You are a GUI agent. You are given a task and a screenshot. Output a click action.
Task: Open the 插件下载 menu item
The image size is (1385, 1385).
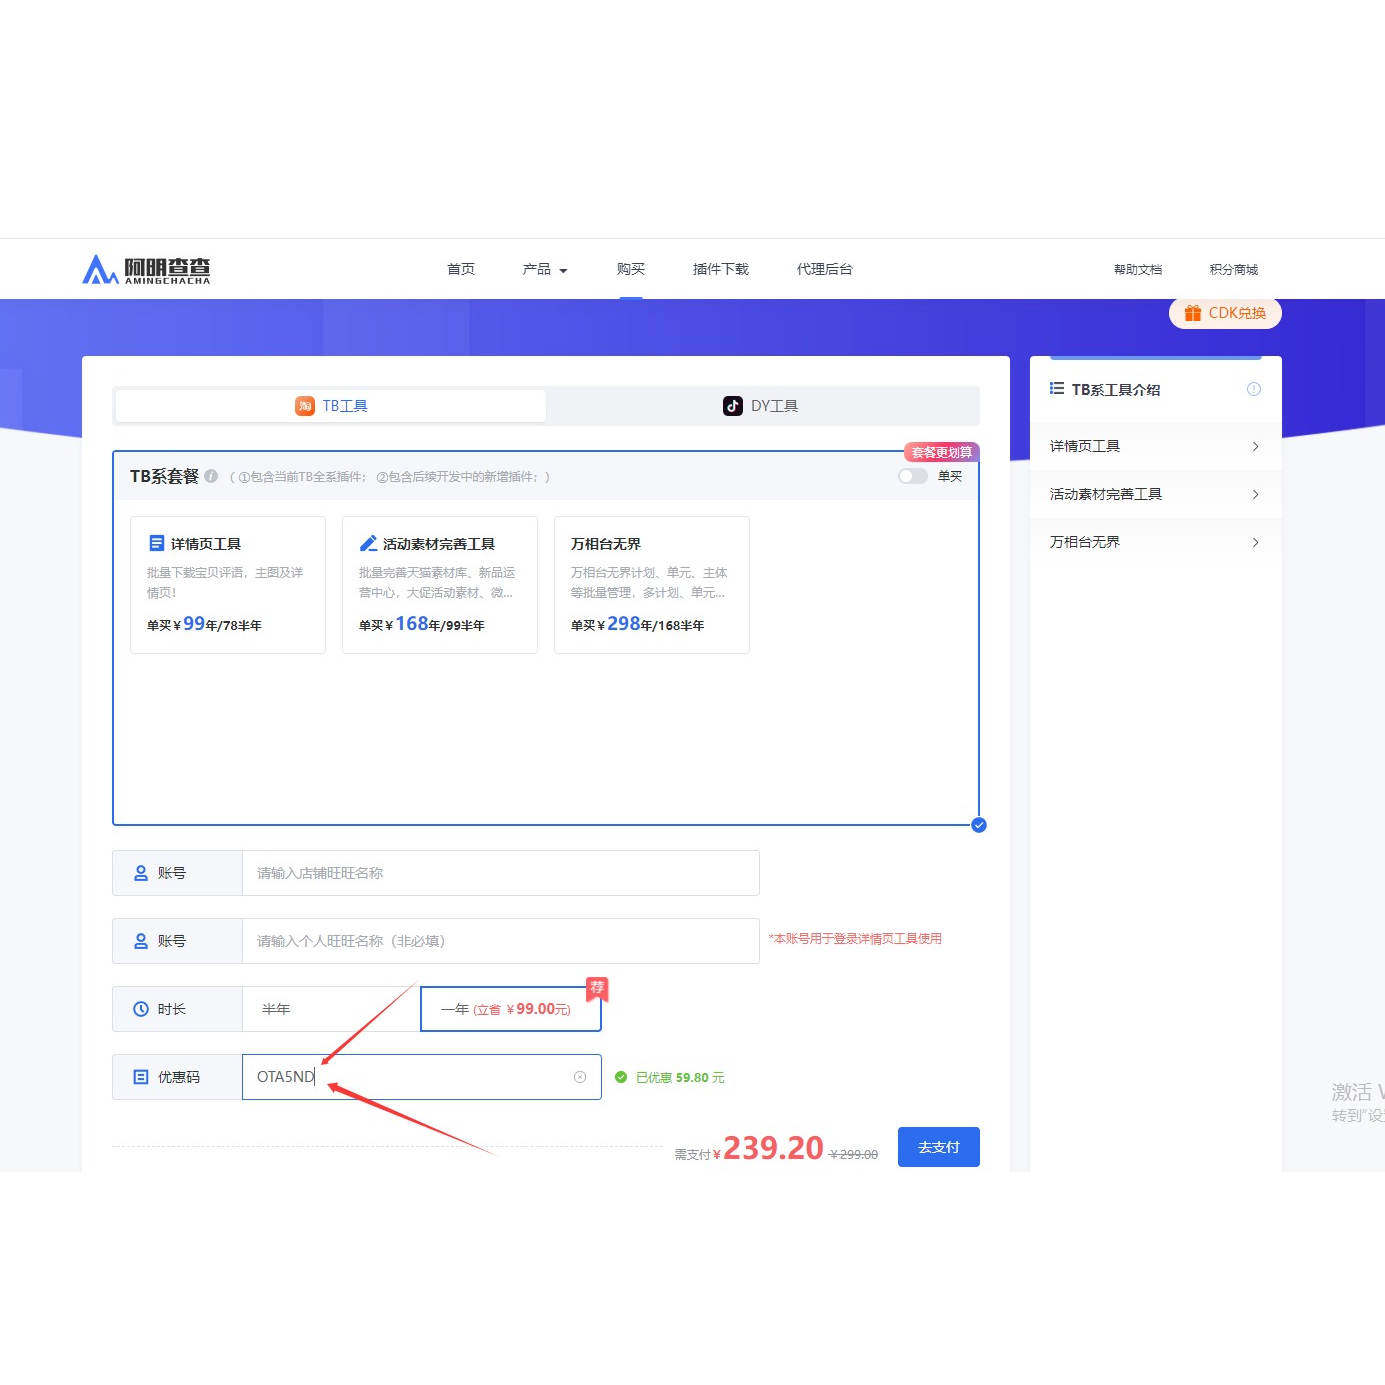[x=721, y=269]
